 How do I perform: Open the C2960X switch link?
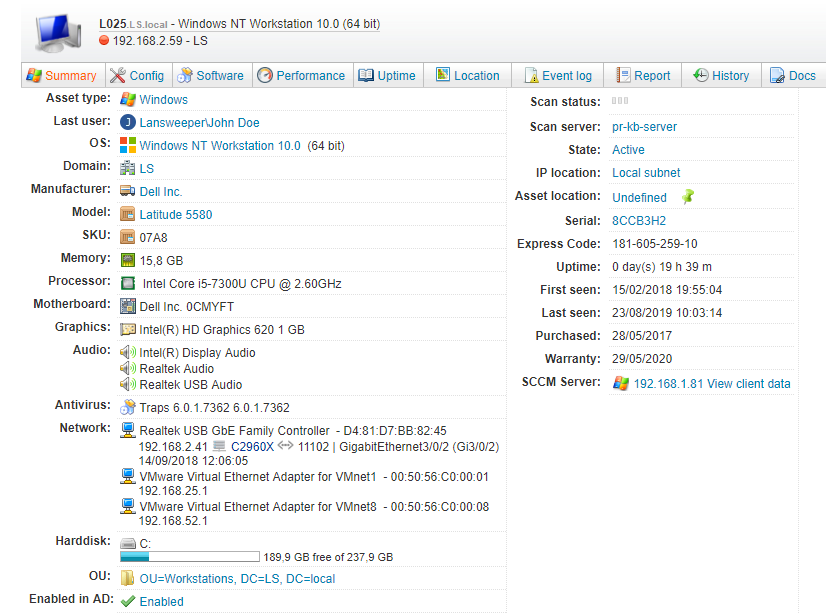click(252, 447)
